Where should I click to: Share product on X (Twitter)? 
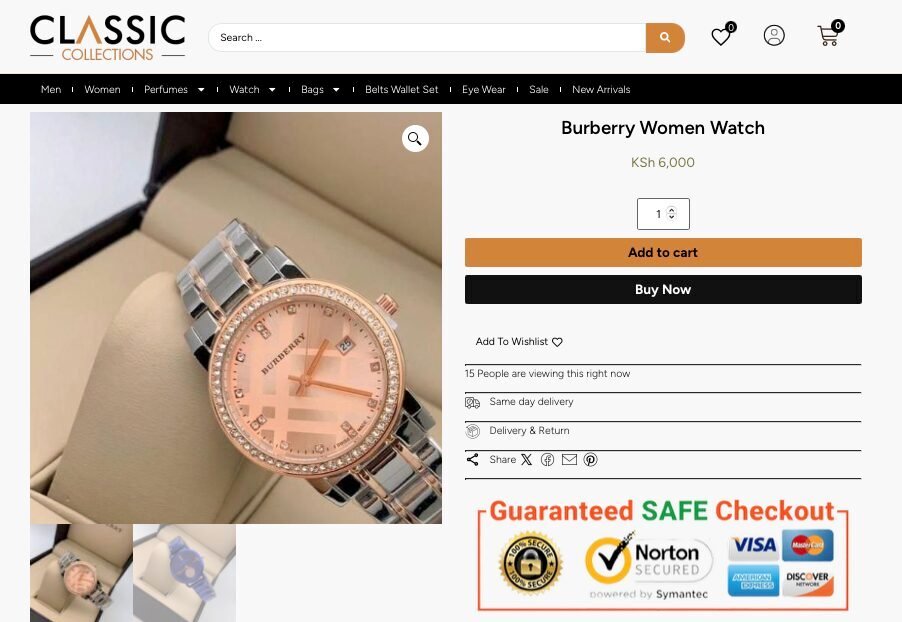point(526,460)
